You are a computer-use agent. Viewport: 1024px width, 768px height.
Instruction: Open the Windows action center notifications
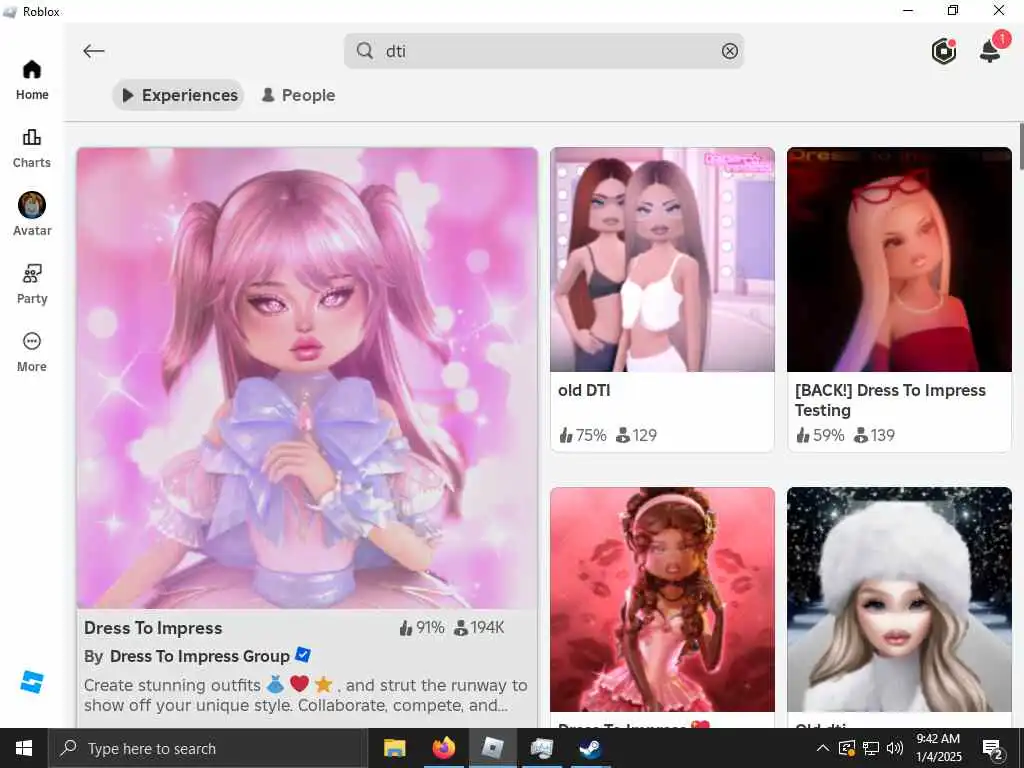point(993,749)
